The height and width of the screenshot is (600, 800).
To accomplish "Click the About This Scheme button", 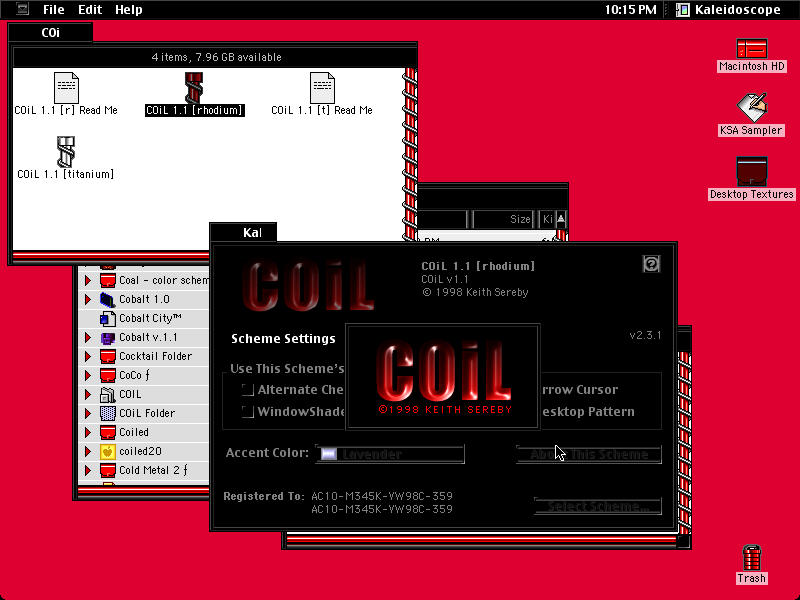I will (x=589, y=454).
